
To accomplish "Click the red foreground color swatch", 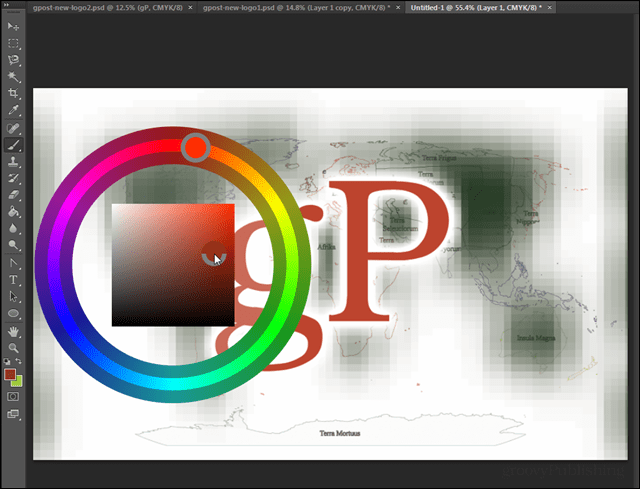I will [10, 374].
